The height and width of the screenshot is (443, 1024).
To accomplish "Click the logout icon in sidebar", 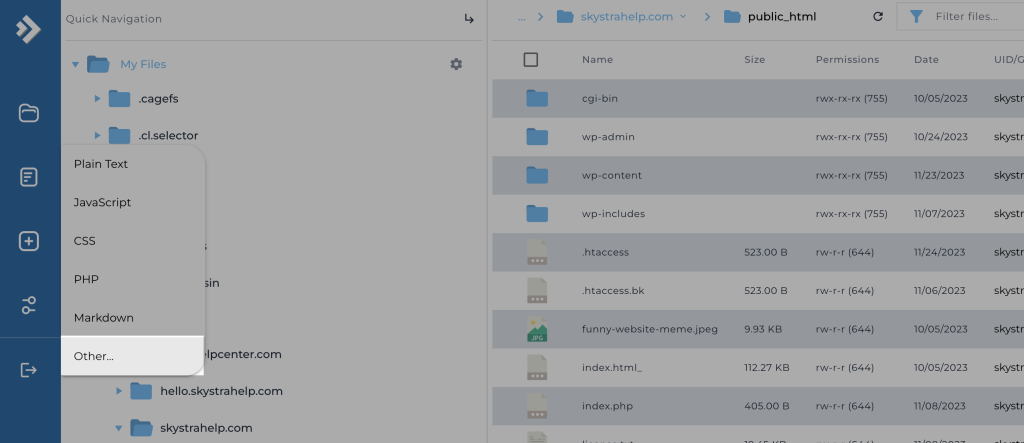I will tap(29, 370).
